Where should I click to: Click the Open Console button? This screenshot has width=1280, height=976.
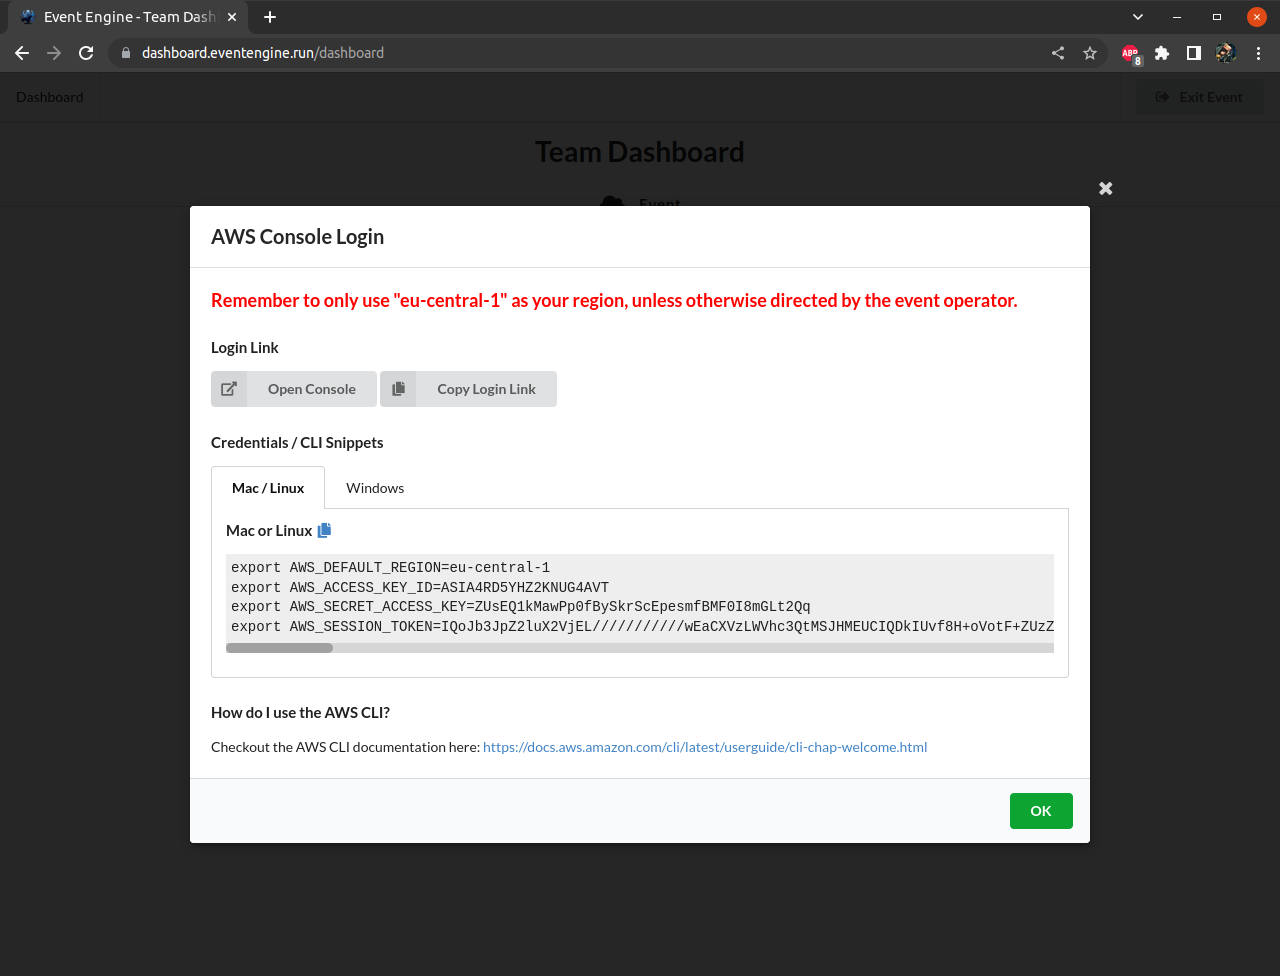click(x=294, y=389)
